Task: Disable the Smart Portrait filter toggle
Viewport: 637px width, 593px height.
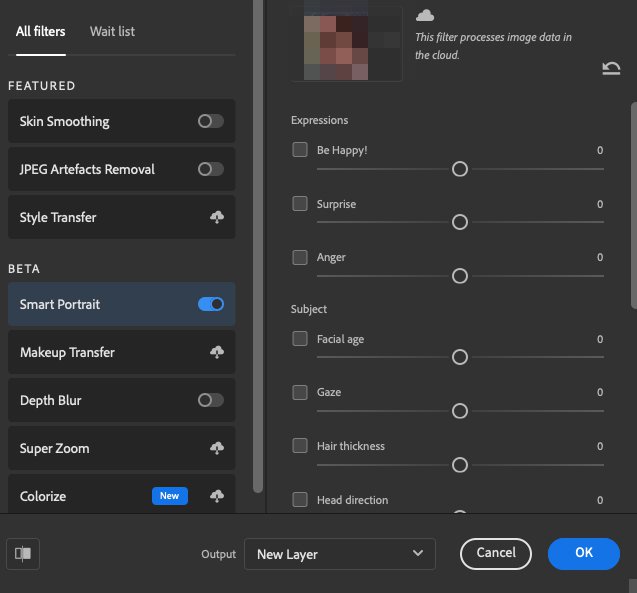Action: tap(210, 304)
